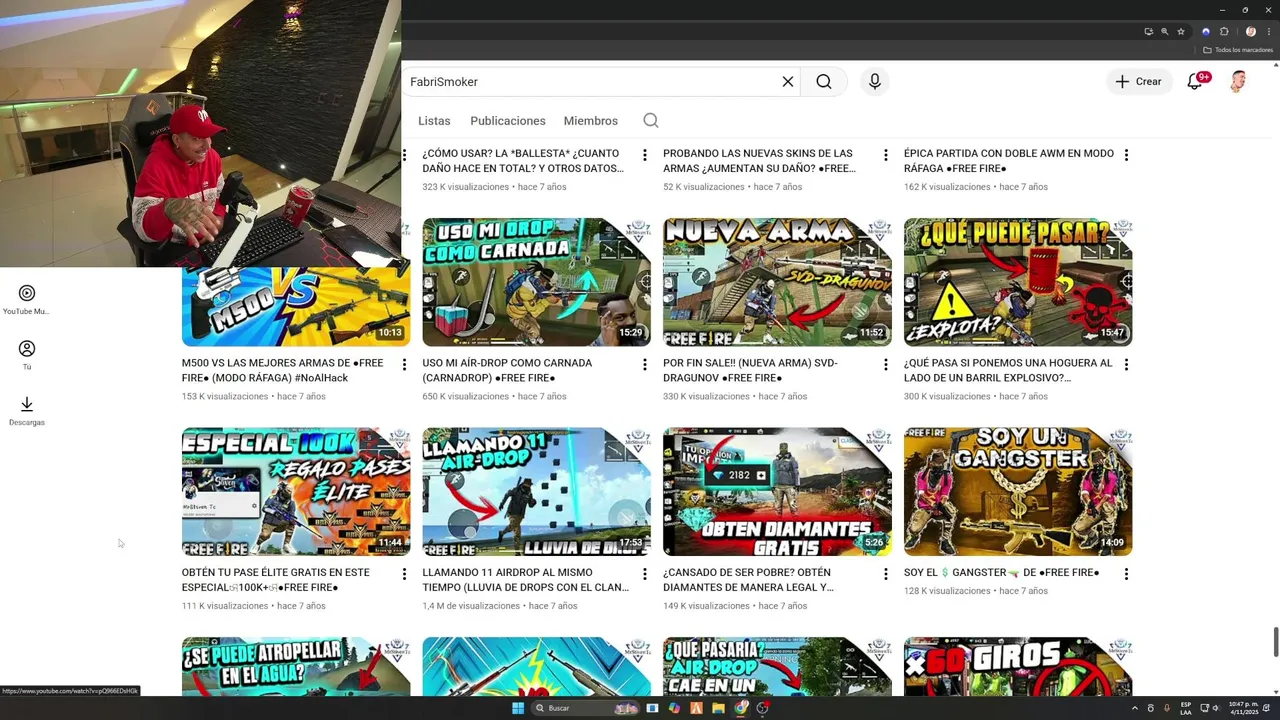Image resolution: width=1280 pixels, height=720 pixels.
Task: Open the Chrome profile avatar
Action: [1251, 31]
